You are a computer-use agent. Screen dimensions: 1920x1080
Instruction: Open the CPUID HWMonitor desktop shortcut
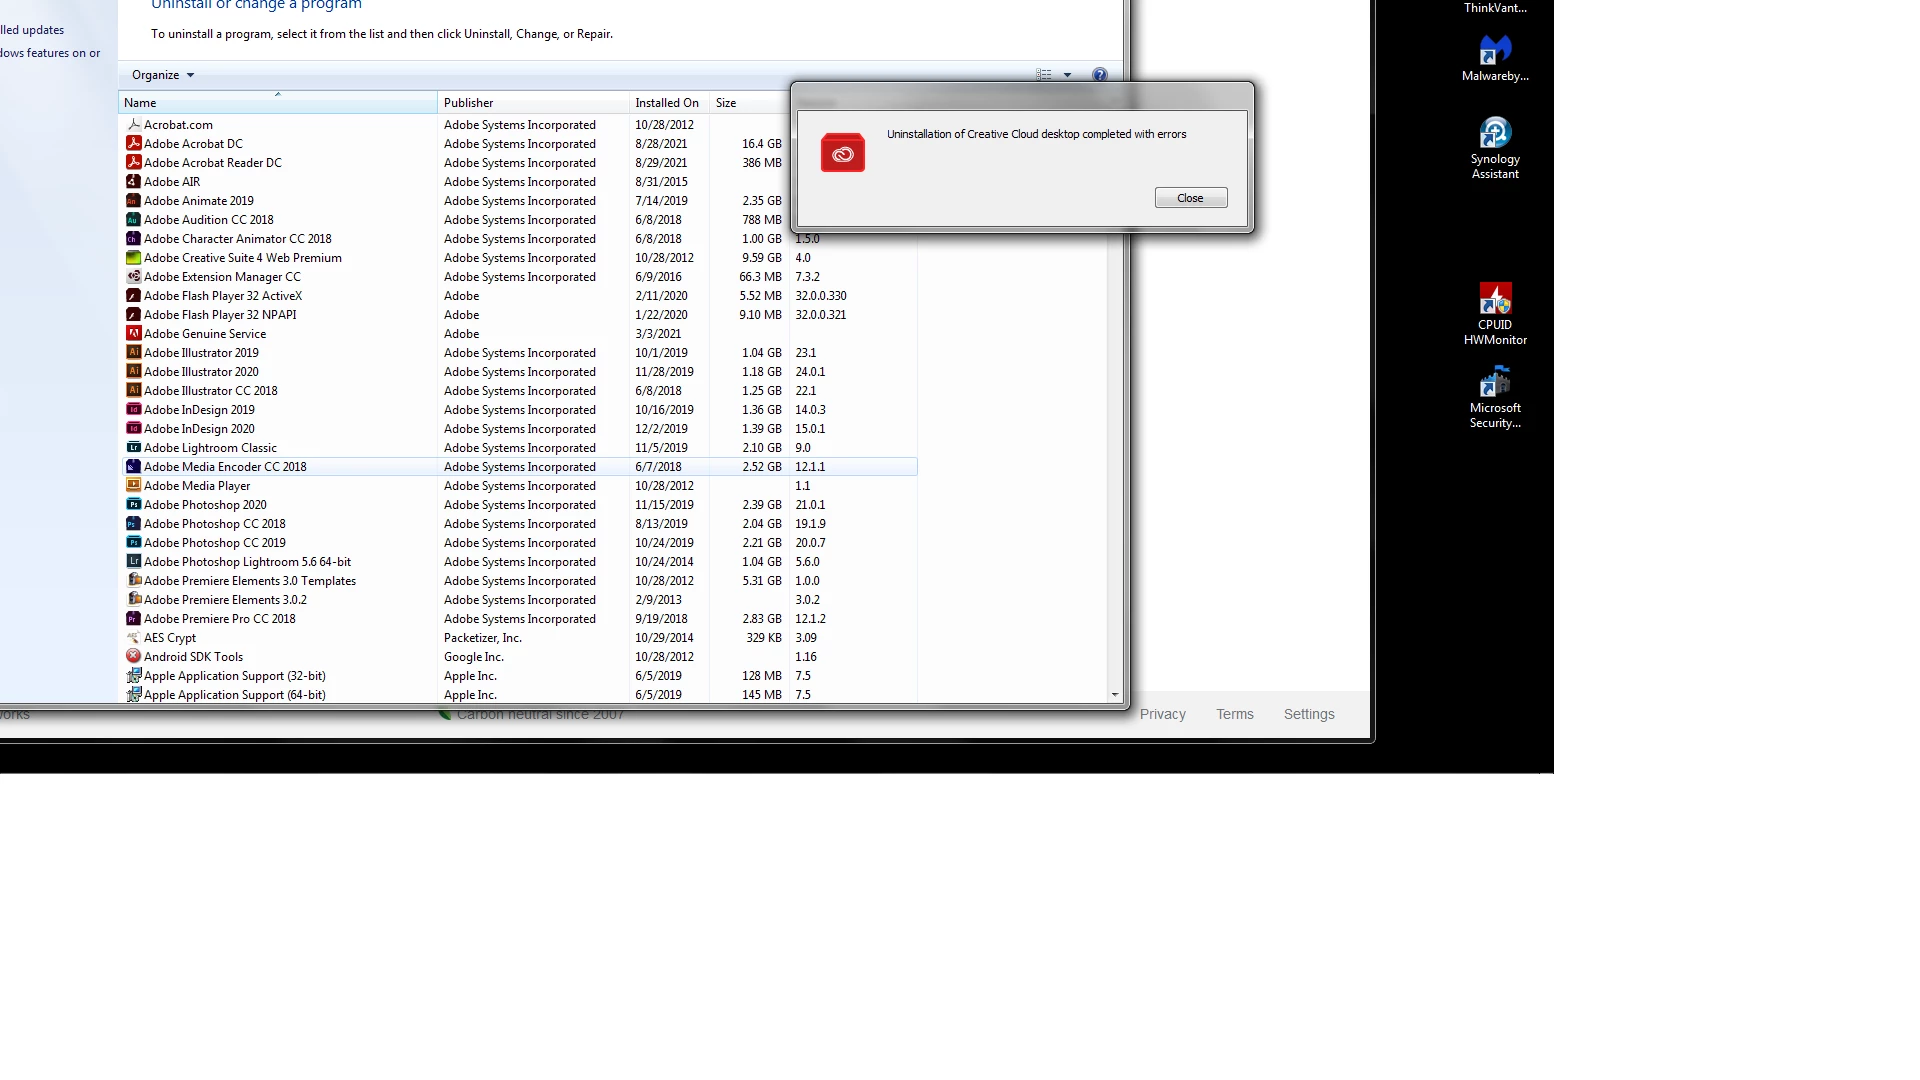point(1495,299)
